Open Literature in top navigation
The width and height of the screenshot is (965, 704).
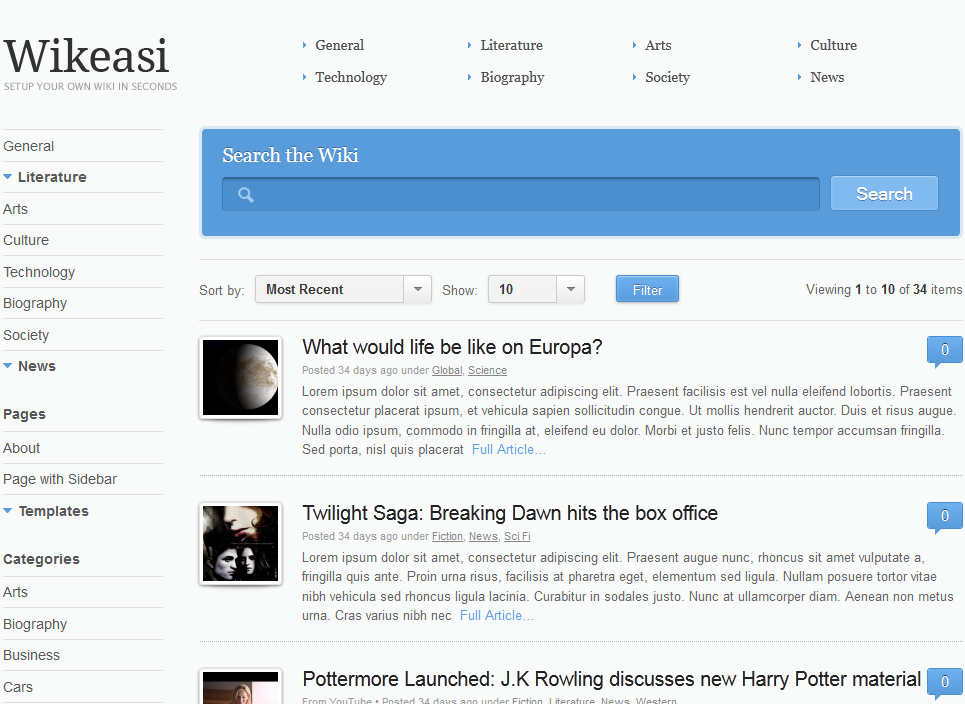(x=511, y=45)
